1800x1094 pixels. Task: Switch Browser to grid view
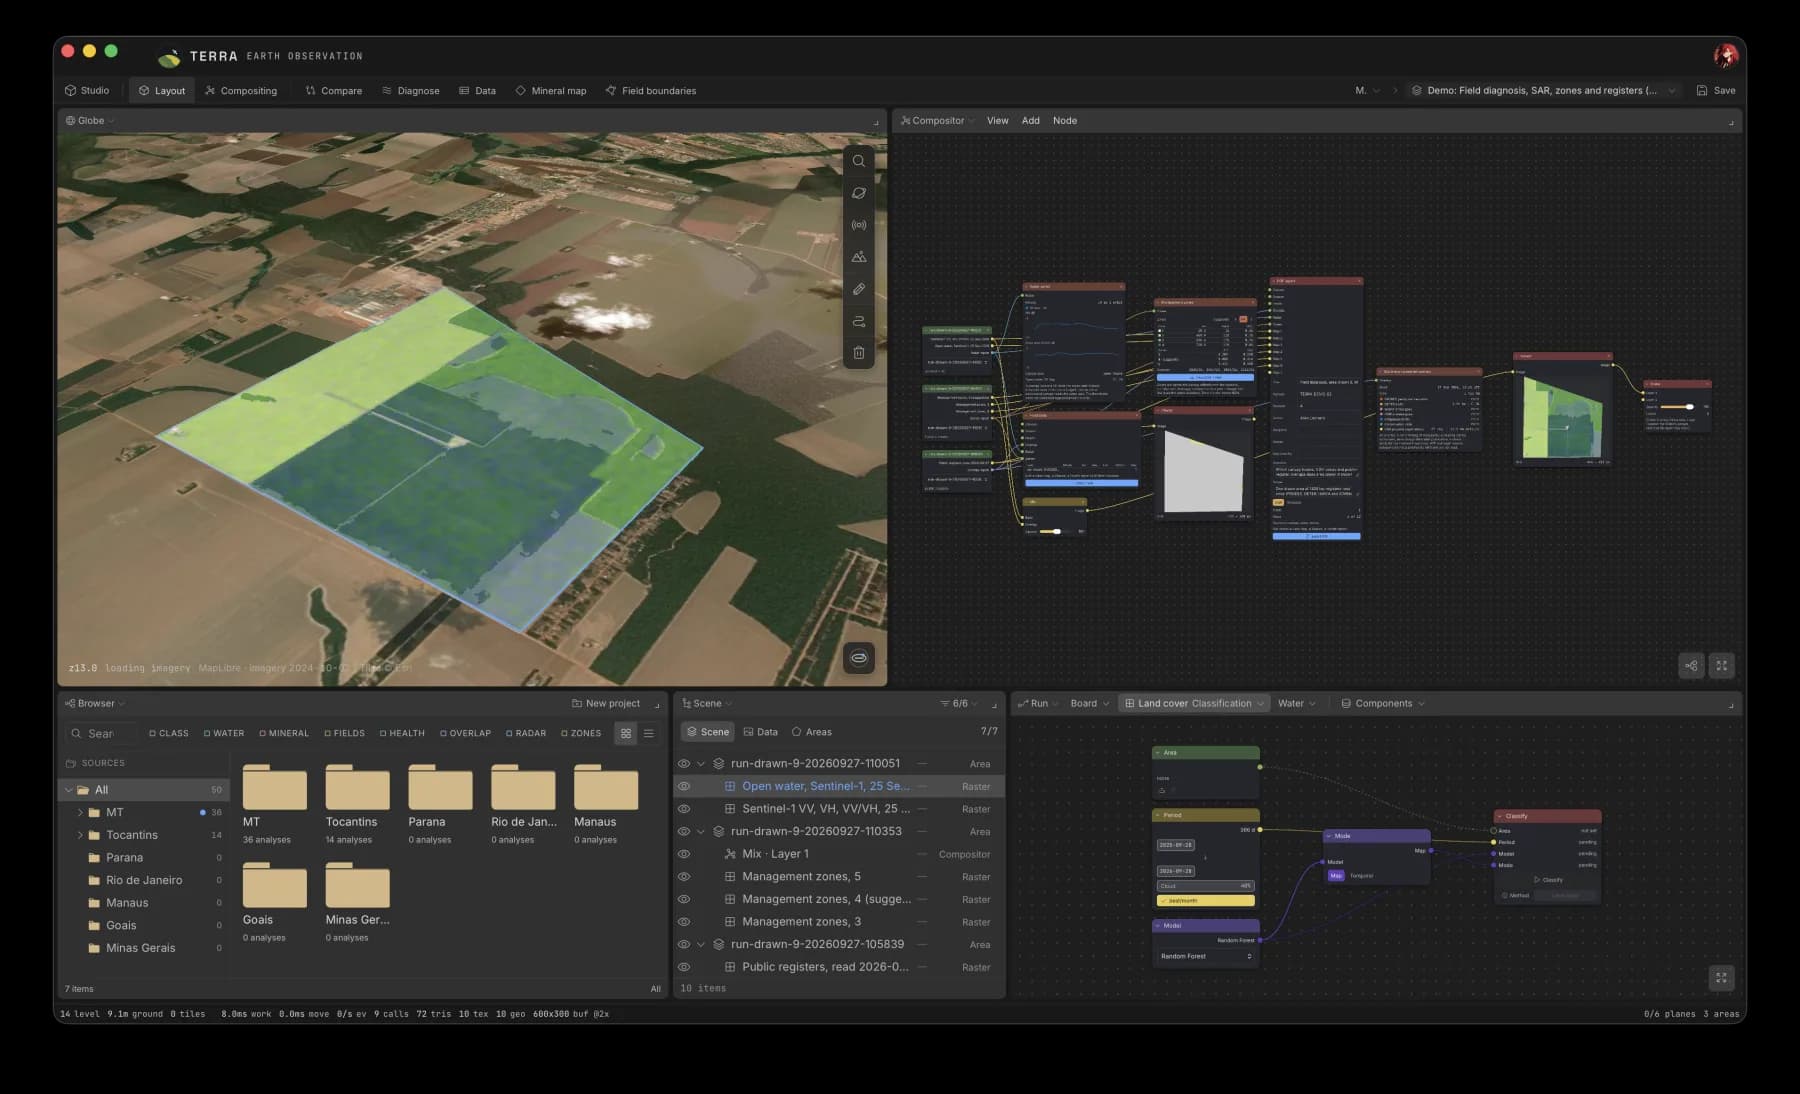click(x=626, y=733)
